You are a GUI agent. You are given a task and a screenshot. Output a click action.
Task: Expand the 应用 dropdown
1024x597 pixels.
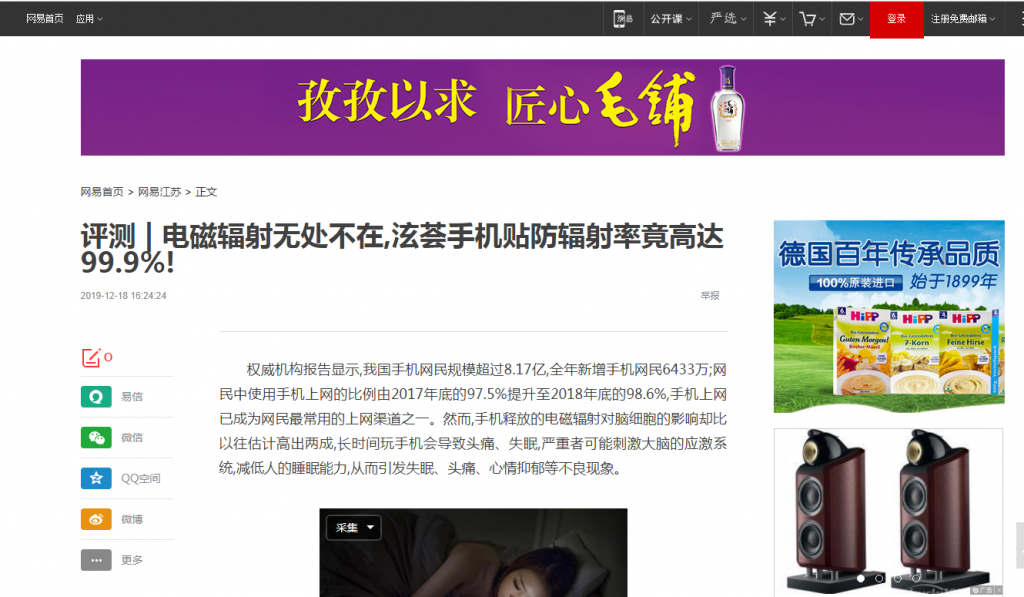[x=89, y=19]
